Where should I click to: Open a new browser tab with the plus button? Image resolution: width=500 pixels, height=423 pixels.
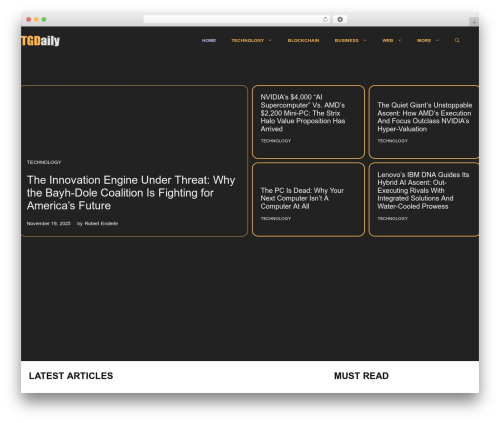[474, 22]
